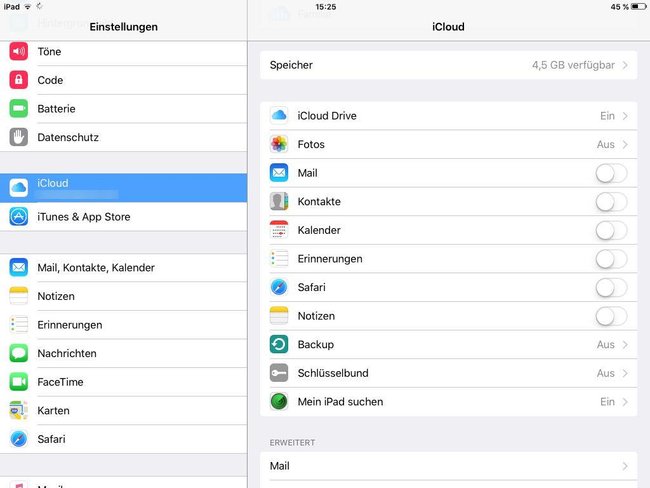Viewport: 650px width, 488px height.
Task: Tap the Notizen icon in iCloud list
Action: pyautogui.click(x=279, y=316)
